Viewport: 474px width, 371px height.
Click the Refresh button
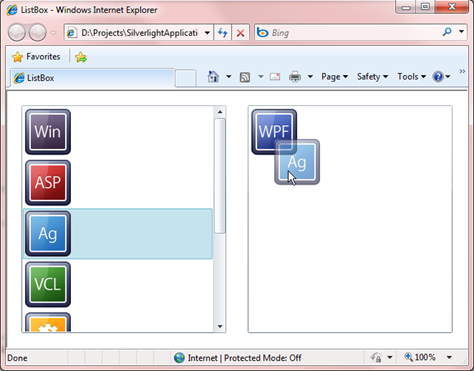pyautogui.click(x=222, y=33)
